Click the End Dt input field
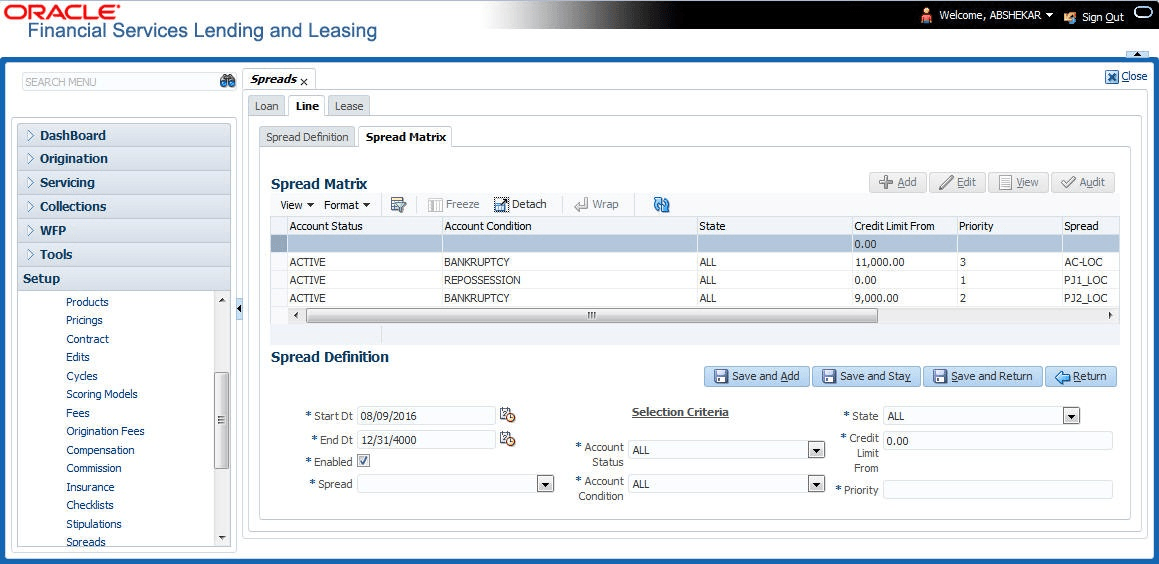The image size is (1159, 564). point(426,439)
